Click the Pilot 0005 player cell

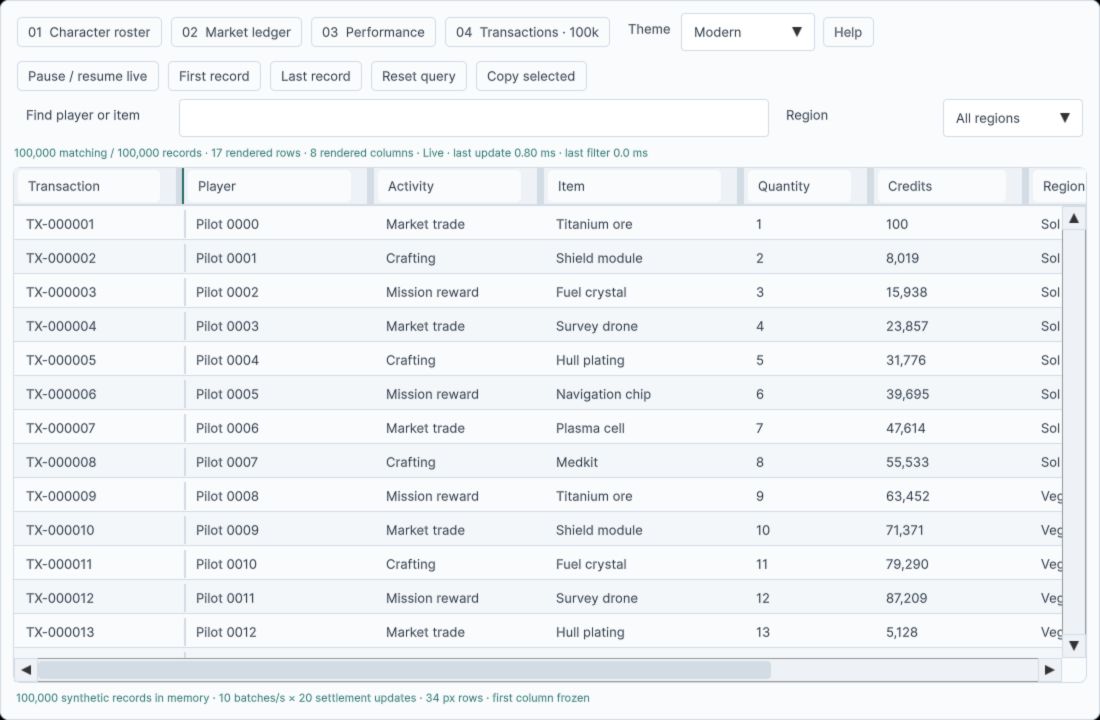click(279, 394)
